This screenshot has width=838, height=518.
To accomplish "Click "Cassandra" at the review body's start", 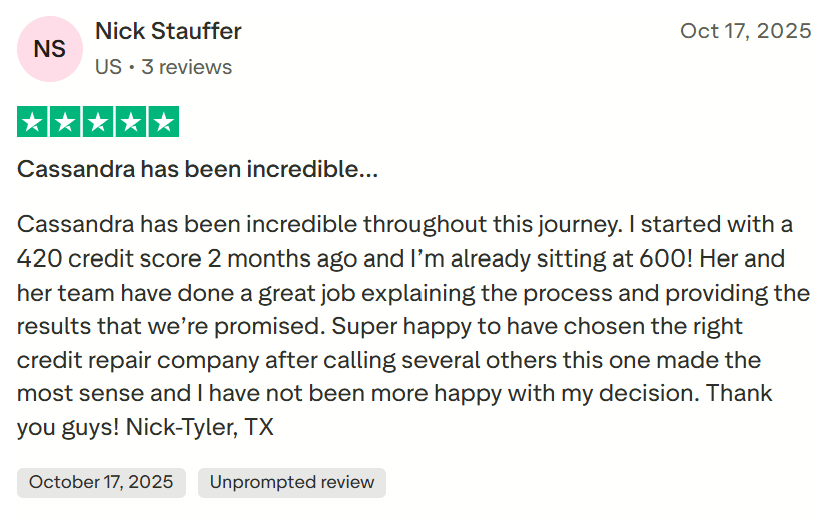I will 75,222.
